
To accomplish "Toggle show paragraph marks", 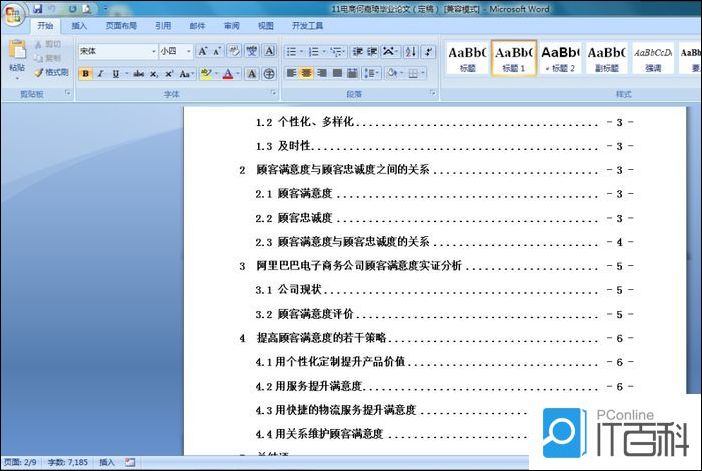I will click(x=428, y=51).
